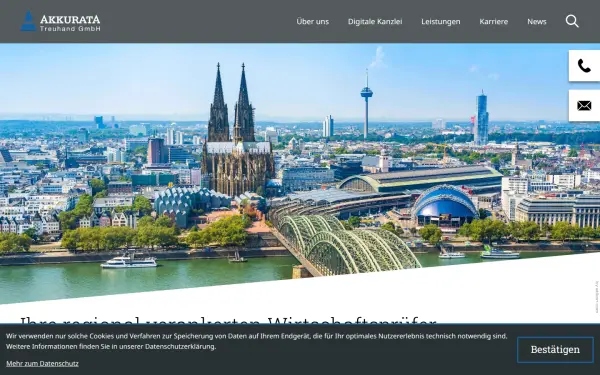Open the search magnifier icon
This screenshot has height=375, width=600.
(572, 21)
